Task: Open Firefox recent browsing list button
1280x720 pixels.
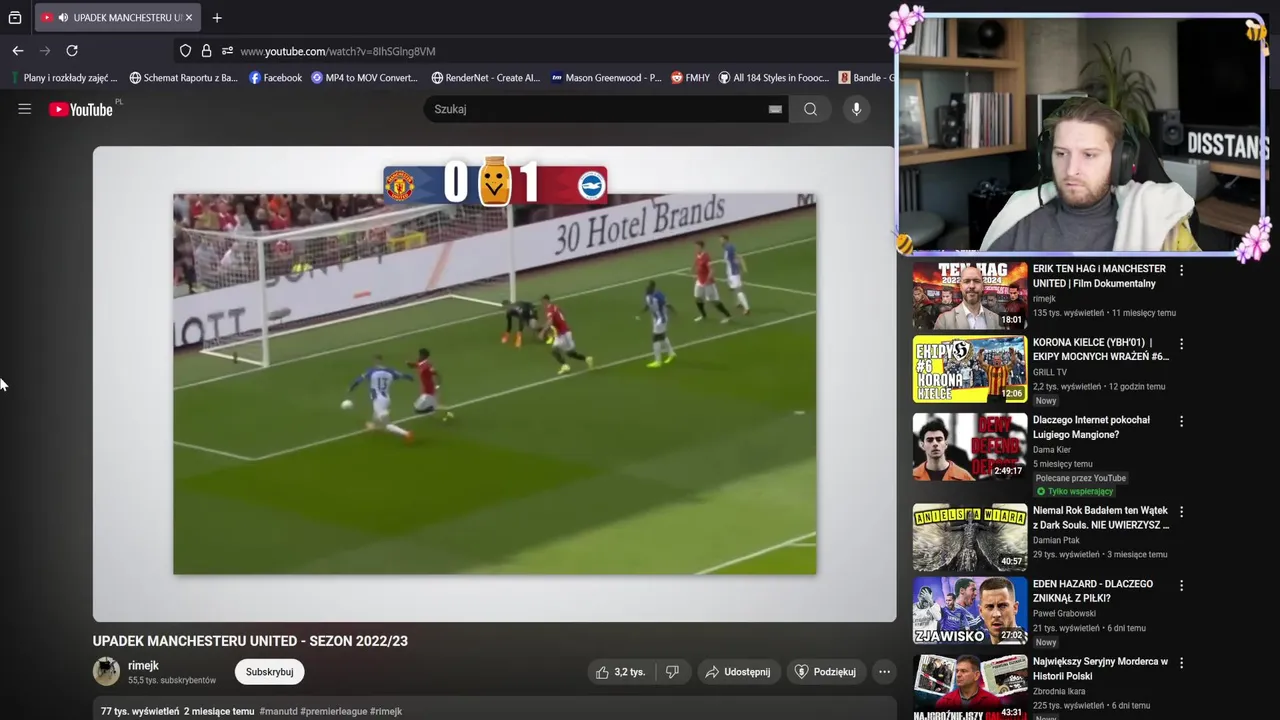Action: (x=15, y=18)
